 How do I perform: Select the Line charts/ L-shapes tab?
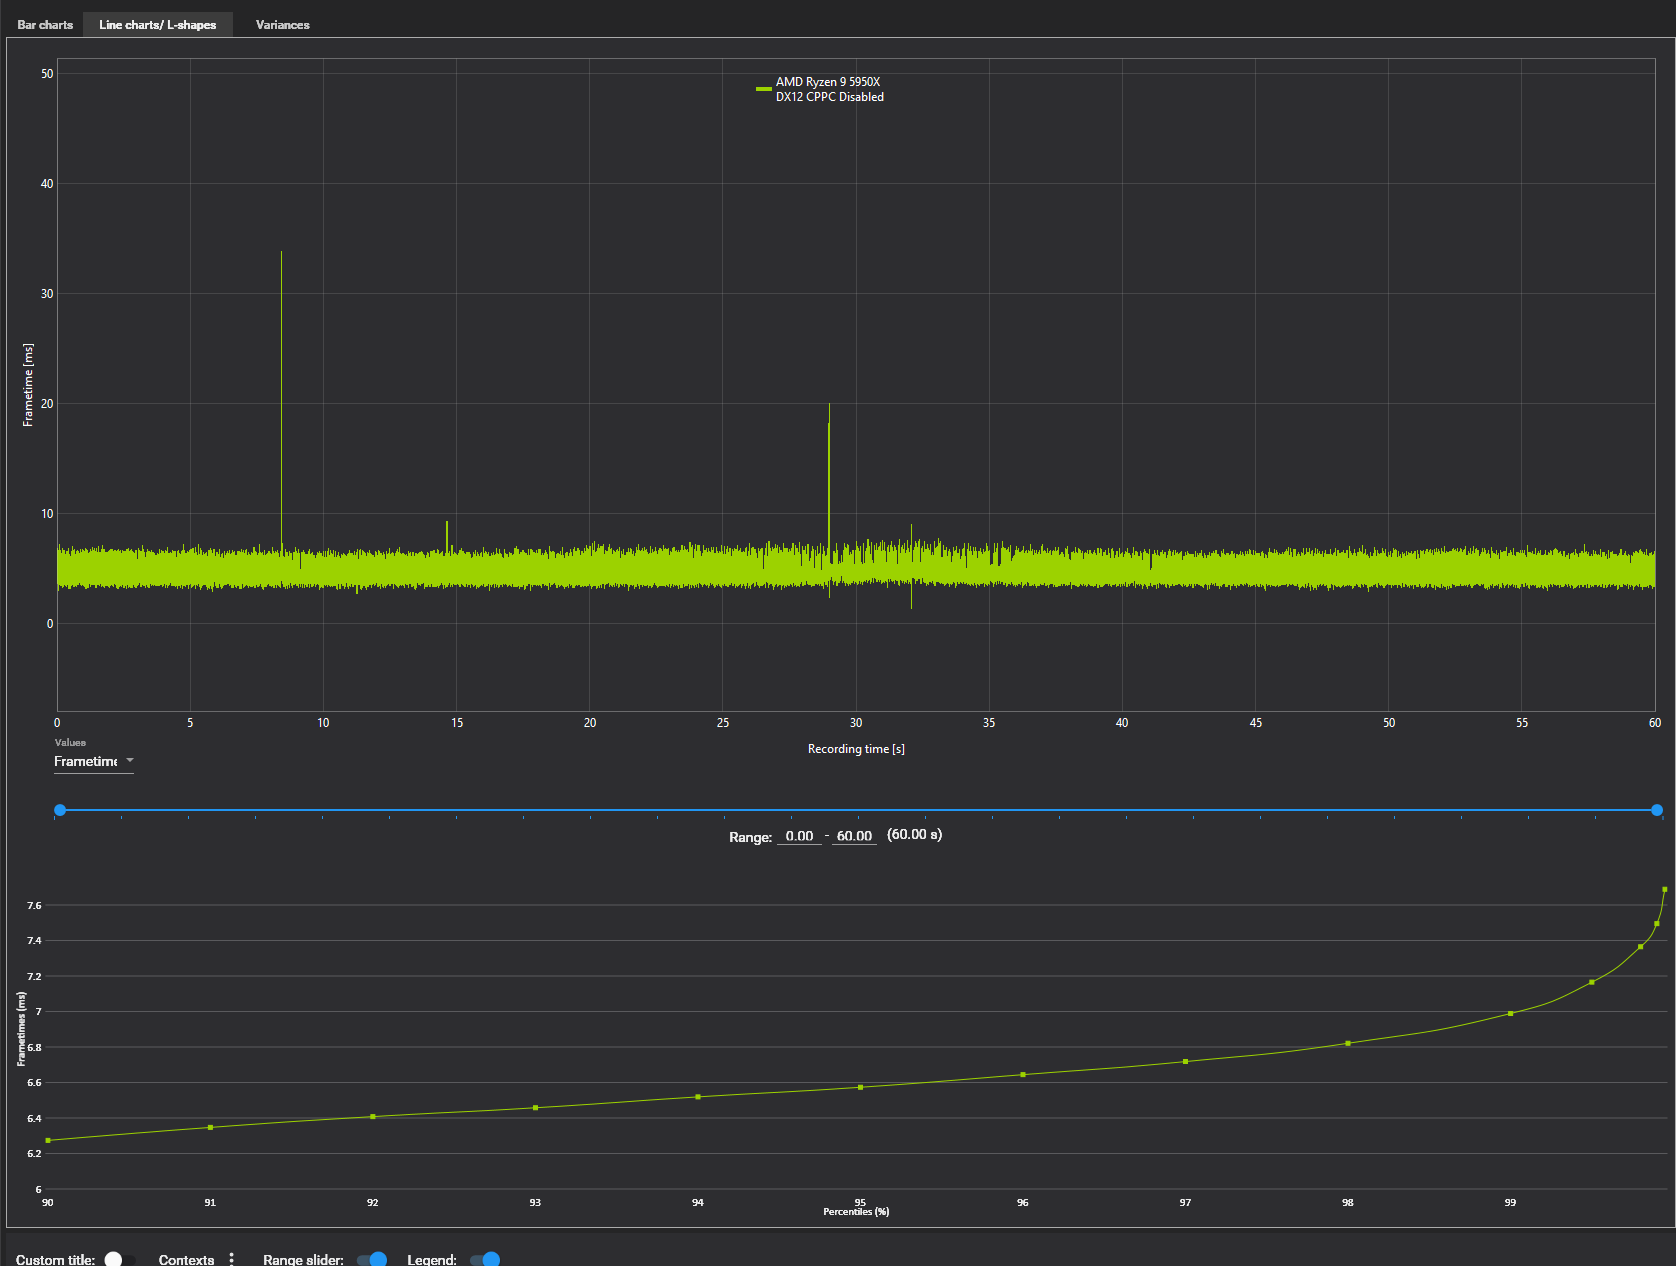[158, 25]
